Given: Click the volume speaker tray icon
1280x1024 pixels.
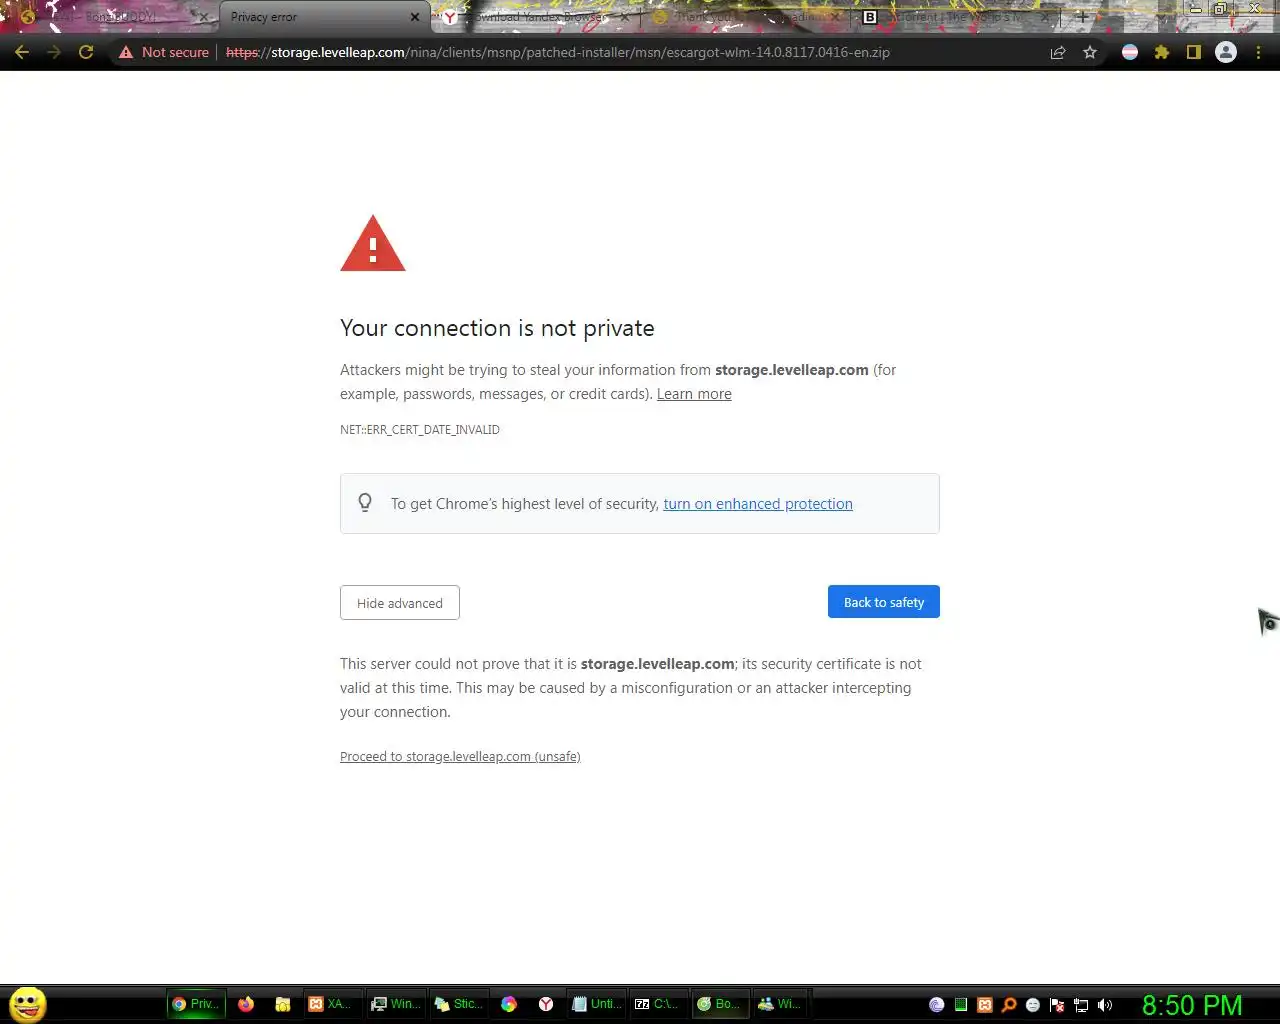Looking at the screenshot, I should click(1105, 1005).
